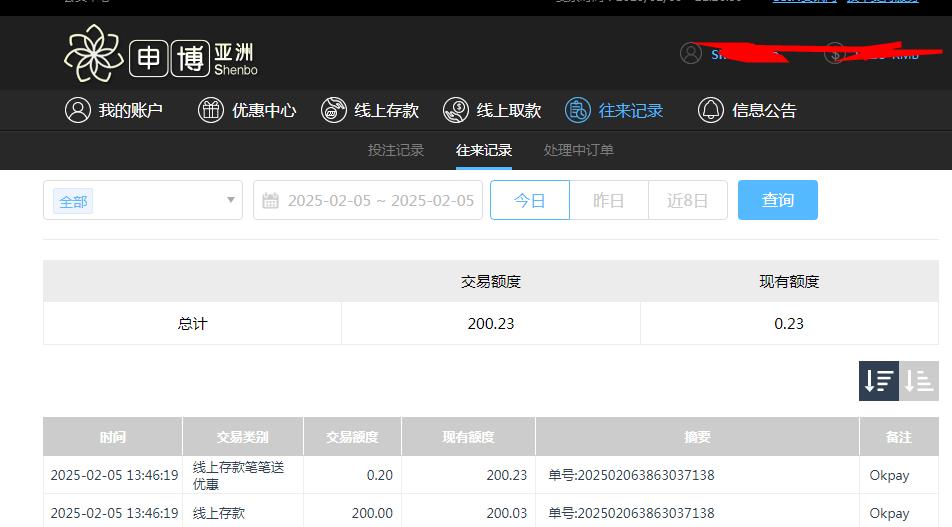
Task: Click the 往来记录 records icon
Action: 577,110
